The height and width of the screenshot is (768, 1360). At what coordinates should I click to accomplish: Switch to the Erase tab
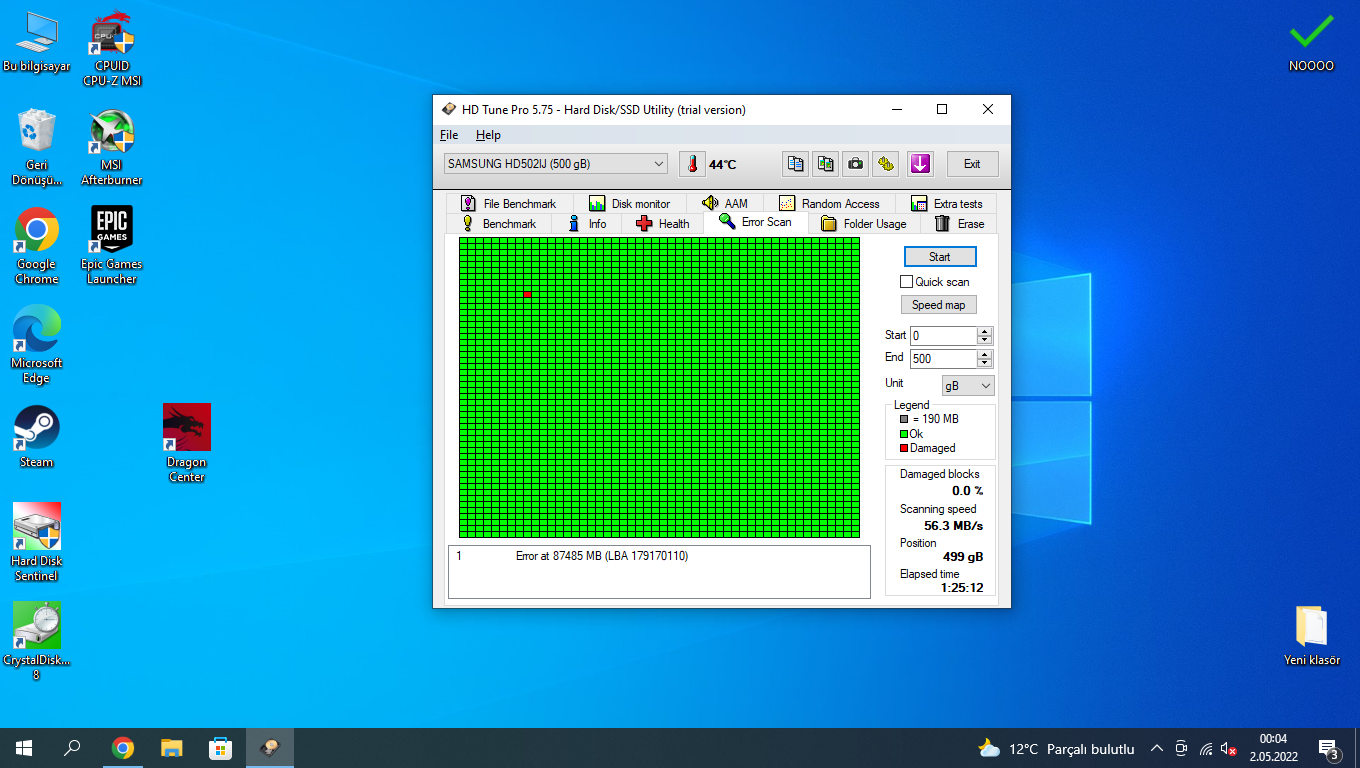[959, 224]
